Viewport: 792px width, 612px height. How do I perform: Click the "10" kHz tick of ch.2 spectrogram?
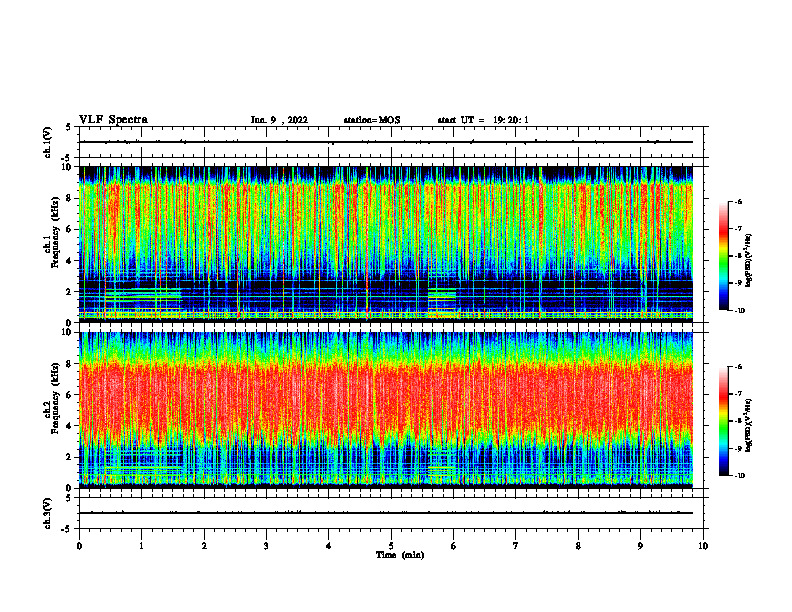[x=67, y=332]
